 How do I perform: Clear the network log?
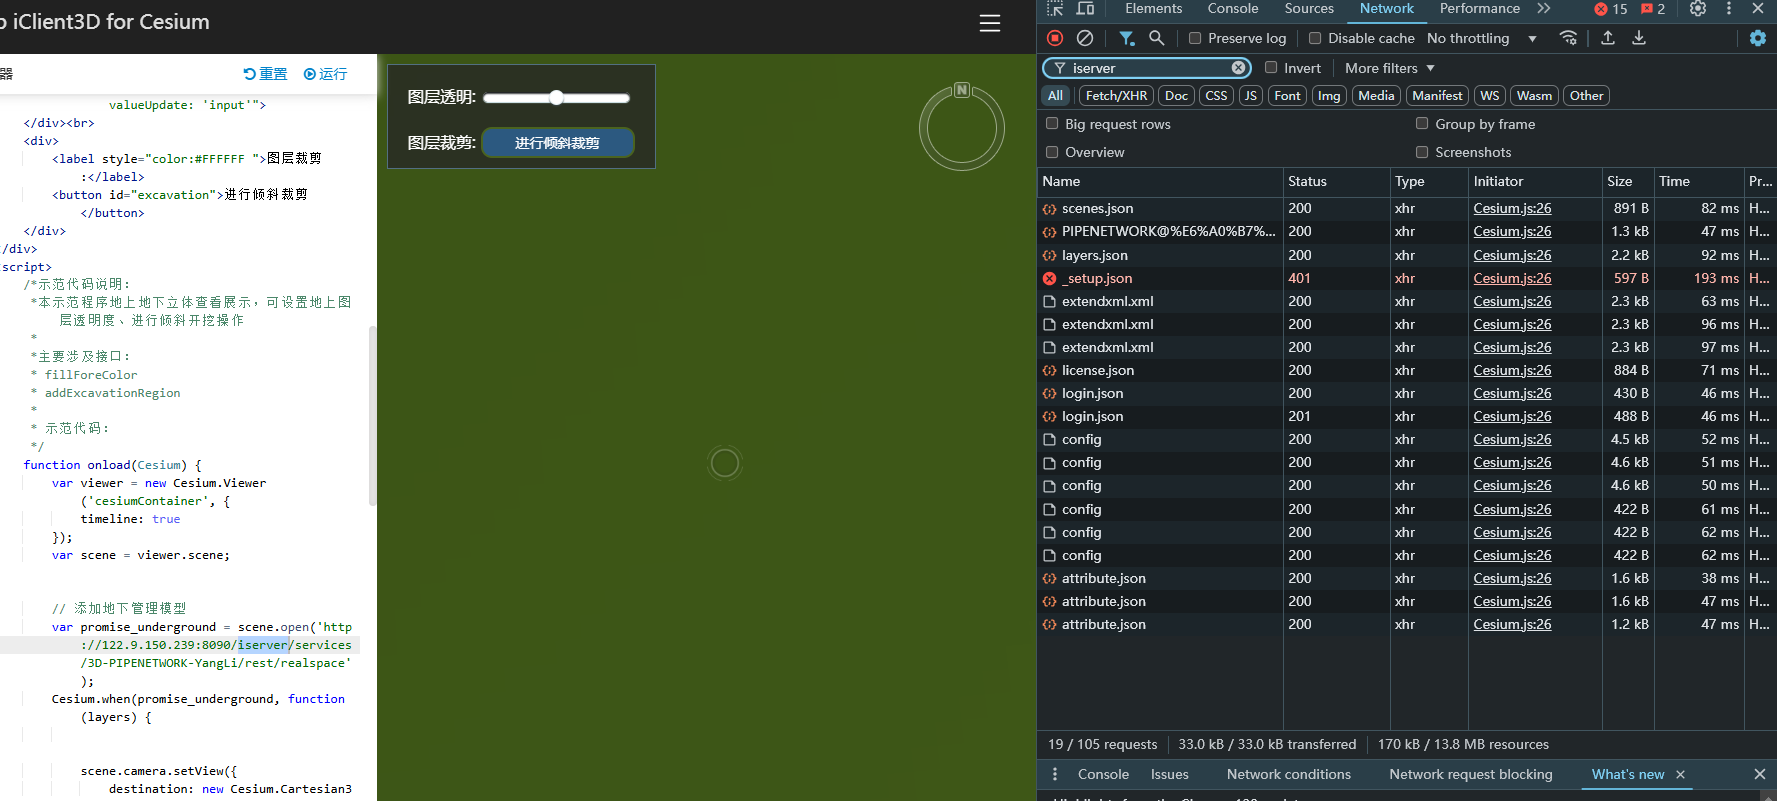1085,38
